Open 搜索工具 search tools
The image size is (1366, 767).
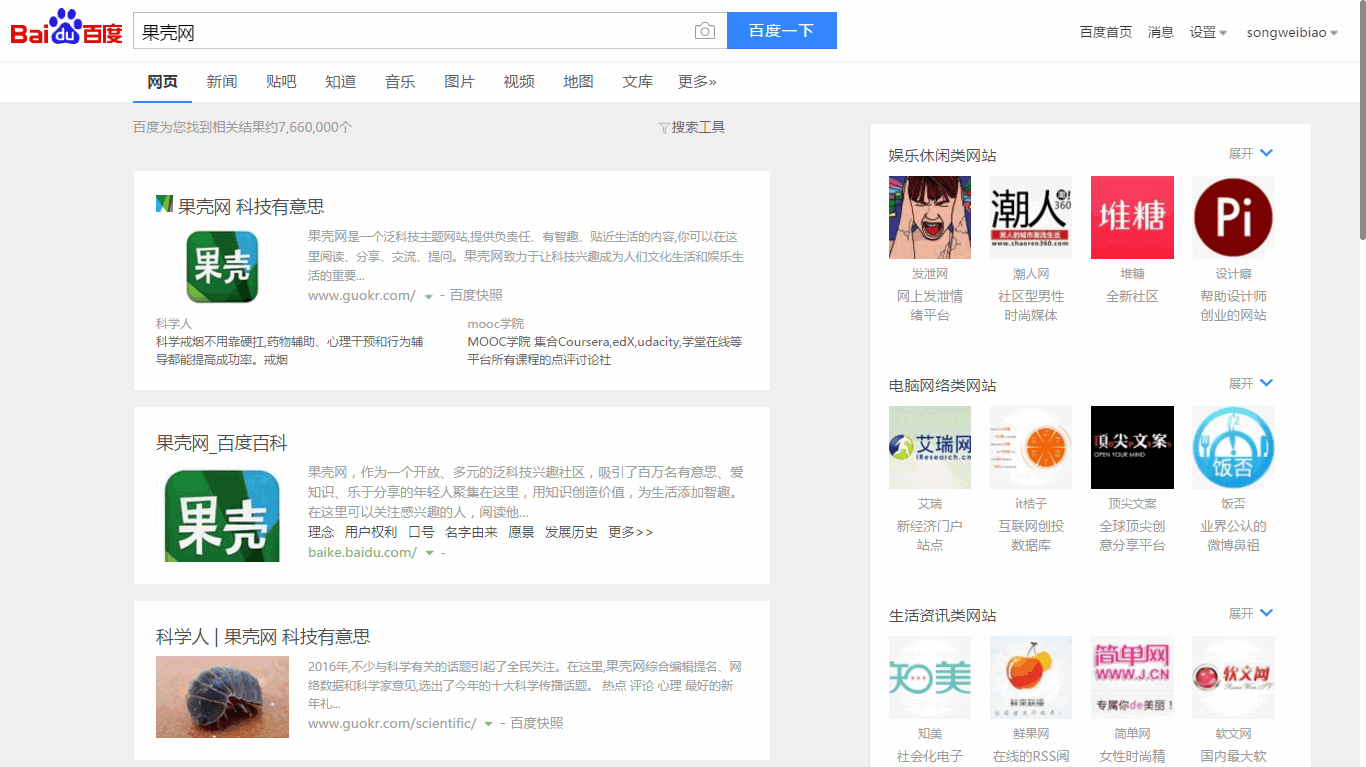click(698, 127)
